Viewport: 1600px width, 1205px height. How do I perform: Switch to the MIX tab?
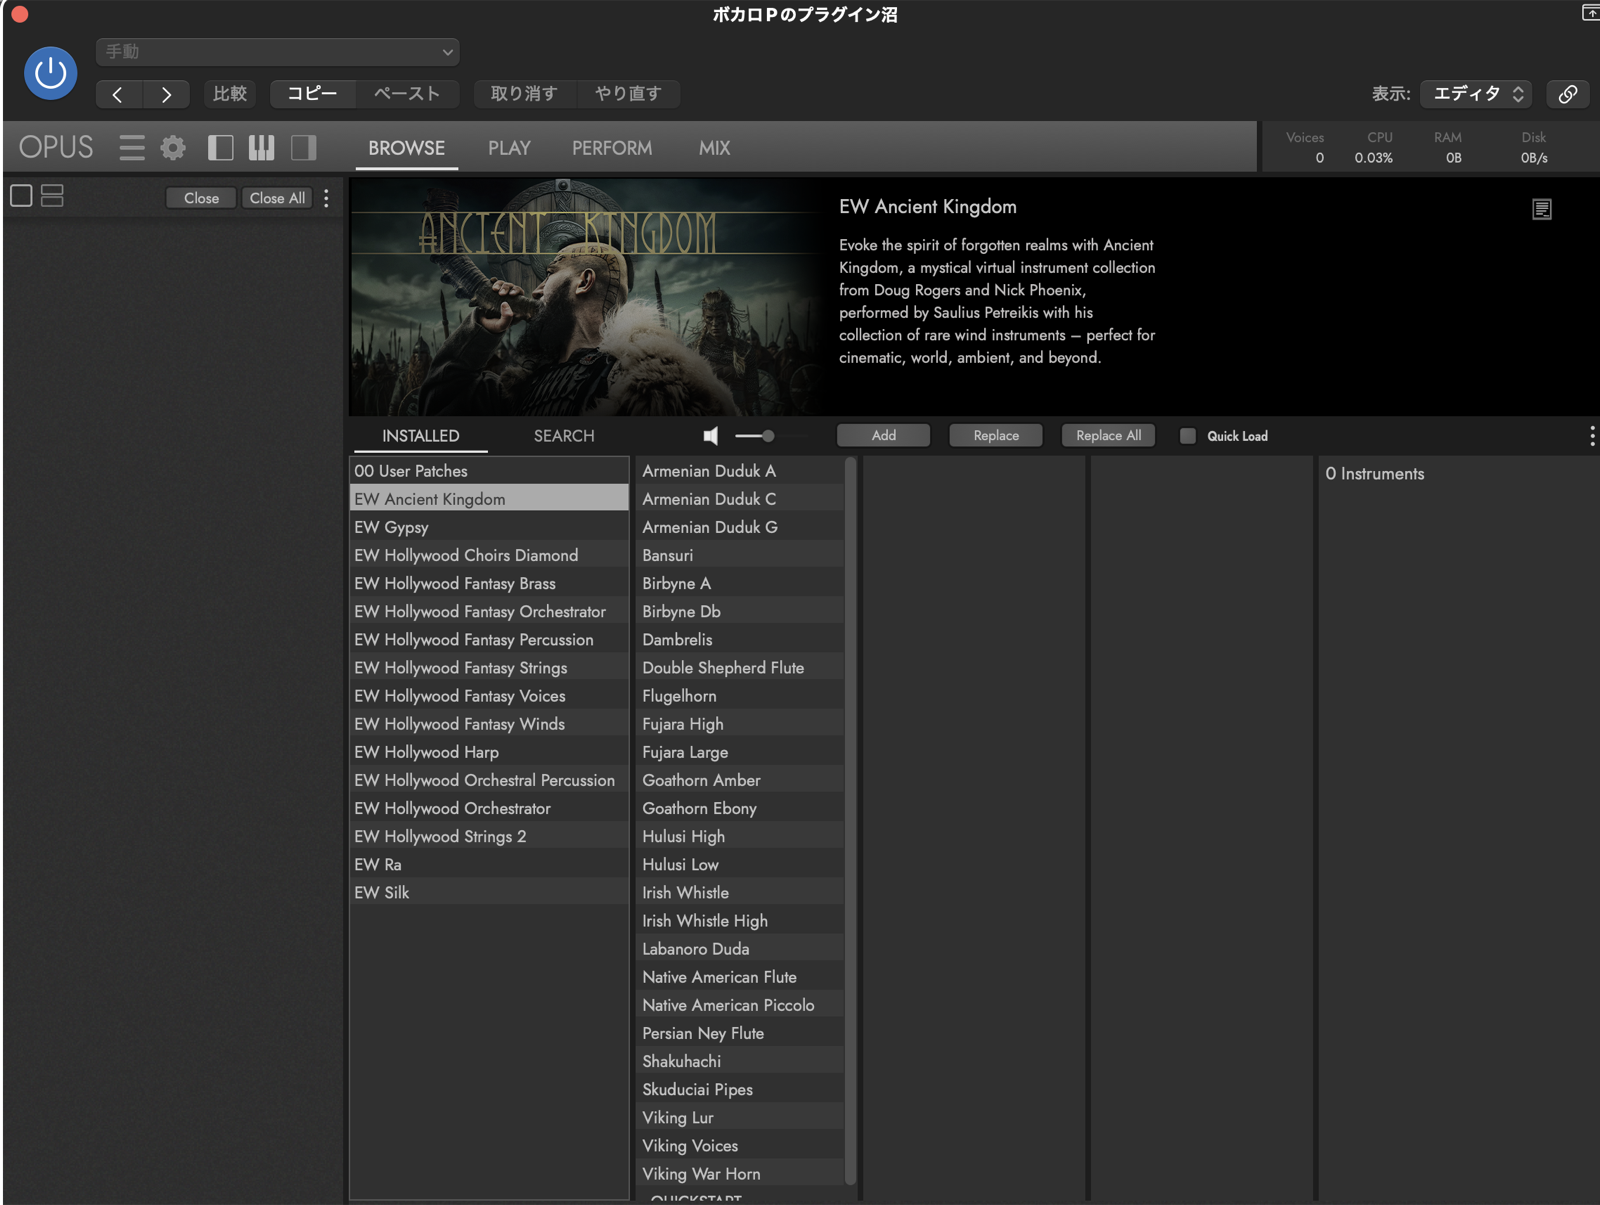(x=714, y=148)
